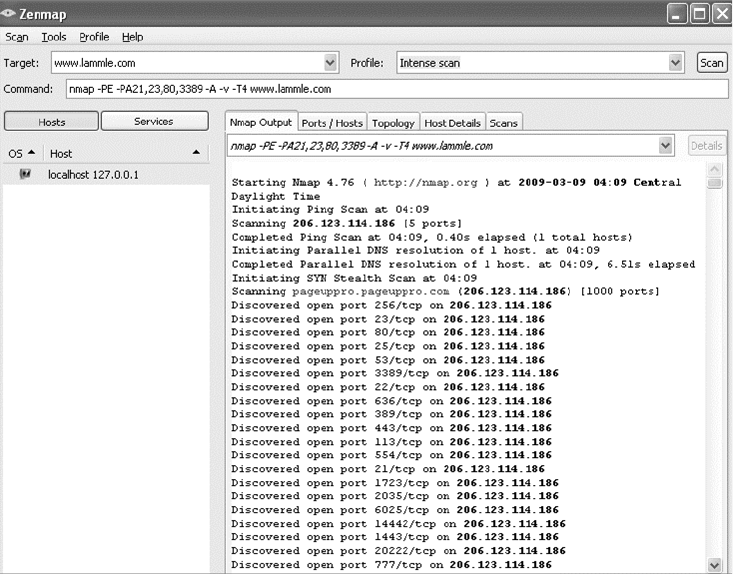Image resolution: width=733 pixels, height=574 pixels.
Task: Click the Zenmap eye icon in the title bar
Action: pos(8,13)
